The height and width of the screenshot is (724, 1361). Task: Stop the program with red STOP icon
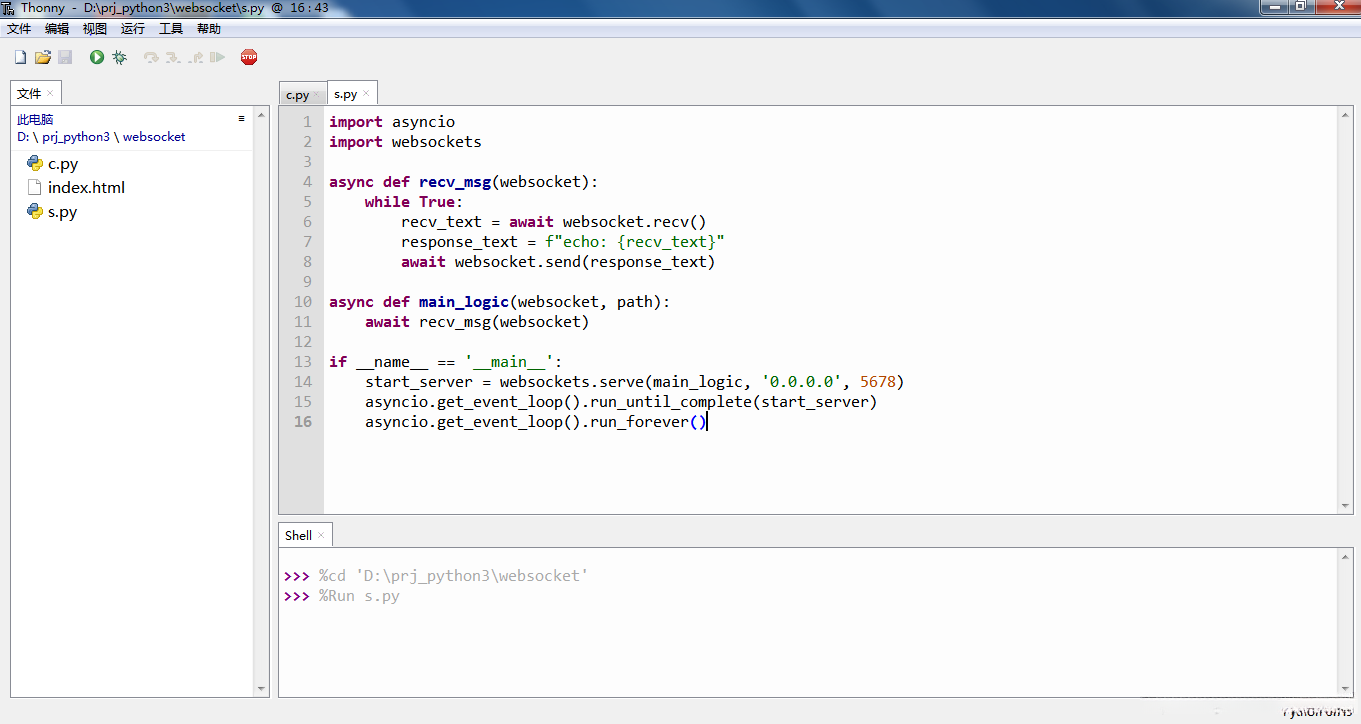pyautogui.click(x=249, y=58)
